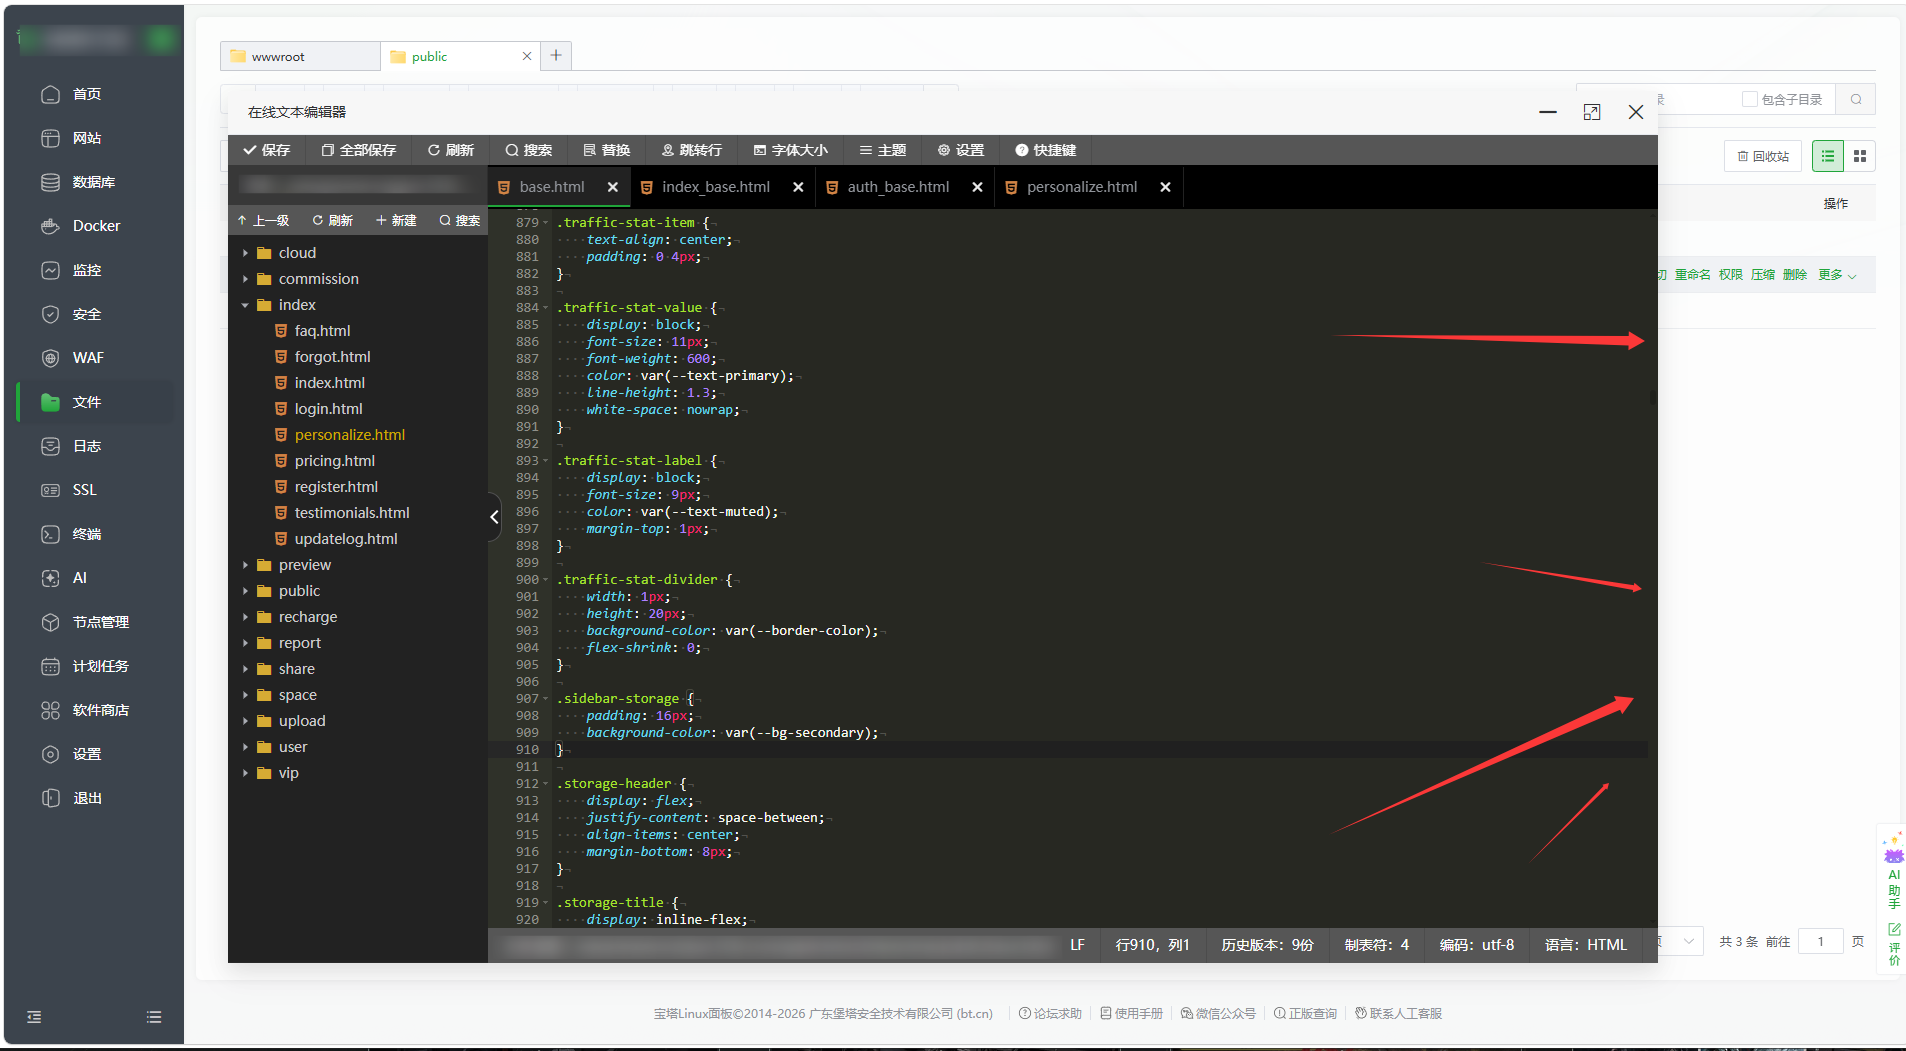Switch to the index_base.html tab
This screenshot has width=1906, height=1051.
[715, 187]
